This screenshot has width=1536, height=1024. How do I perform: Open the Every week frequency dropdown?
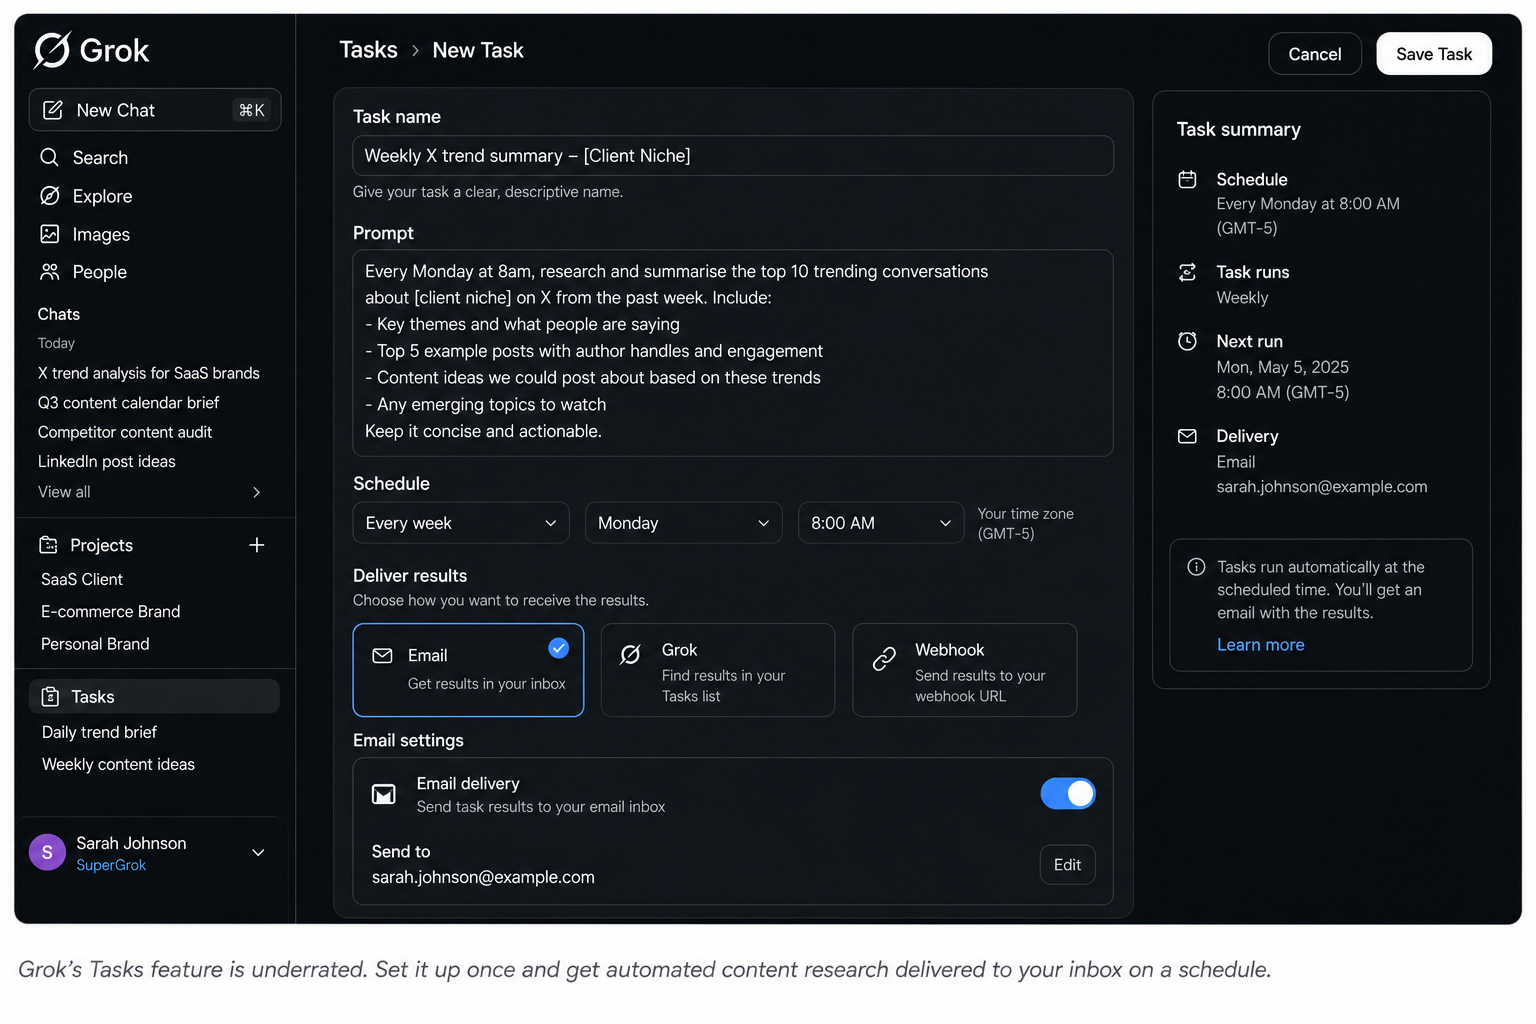click(461, 523)
